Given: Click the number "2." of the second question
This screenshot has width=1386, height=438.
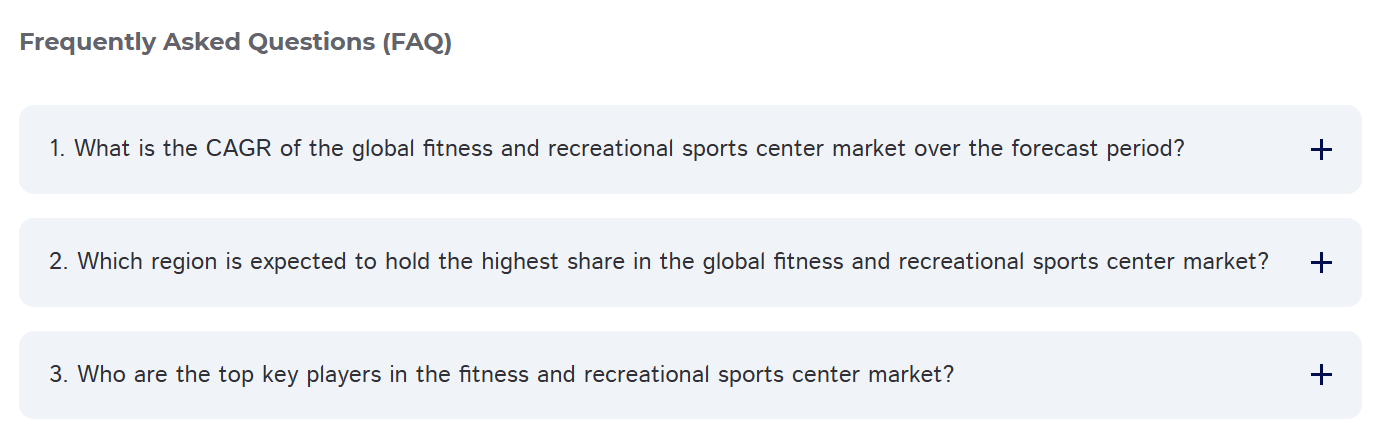Looking at the screenshot, I should pyautogui.click(x=60, y=262).
